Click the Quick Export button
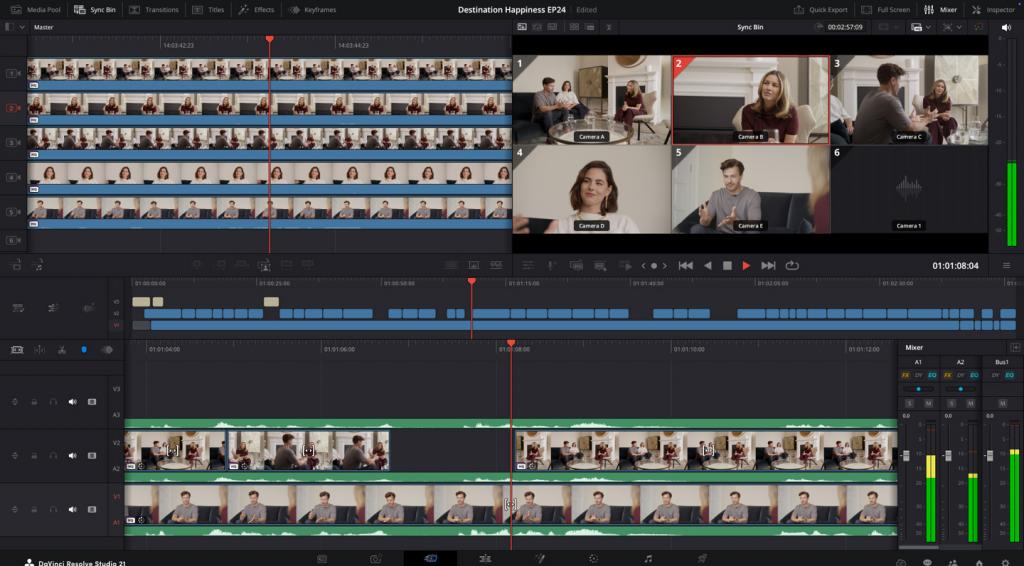This screenshot has height=566, width=1024. coord(821,10)
